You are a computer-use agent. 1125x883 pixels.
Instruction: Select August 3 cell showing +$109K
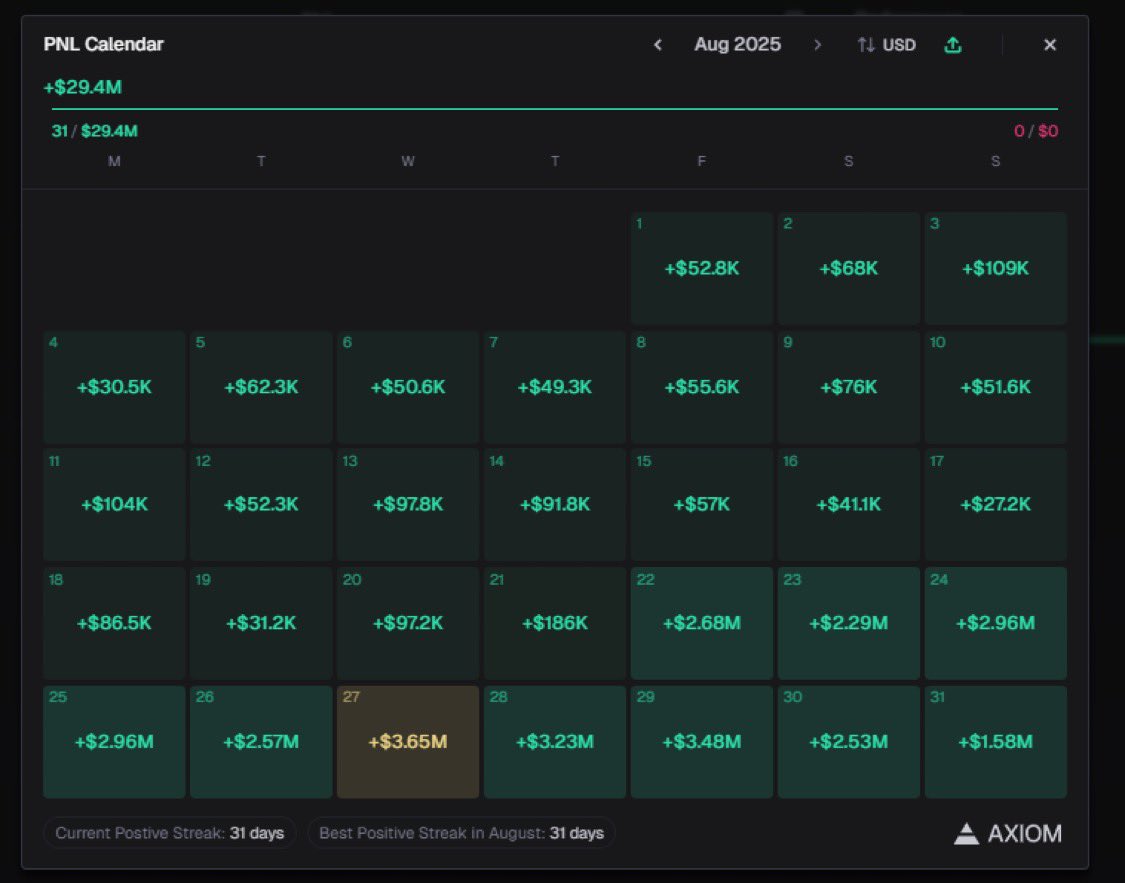pyautogui.click(x=996, y=268)
